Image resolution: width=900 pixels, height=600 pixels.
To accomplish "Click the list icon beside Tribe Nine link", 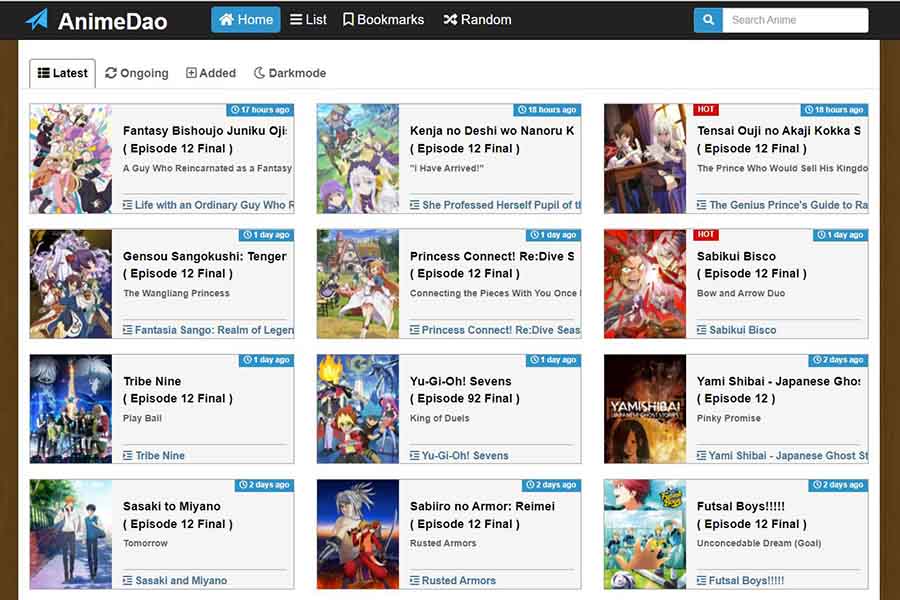I will point(127,455).
